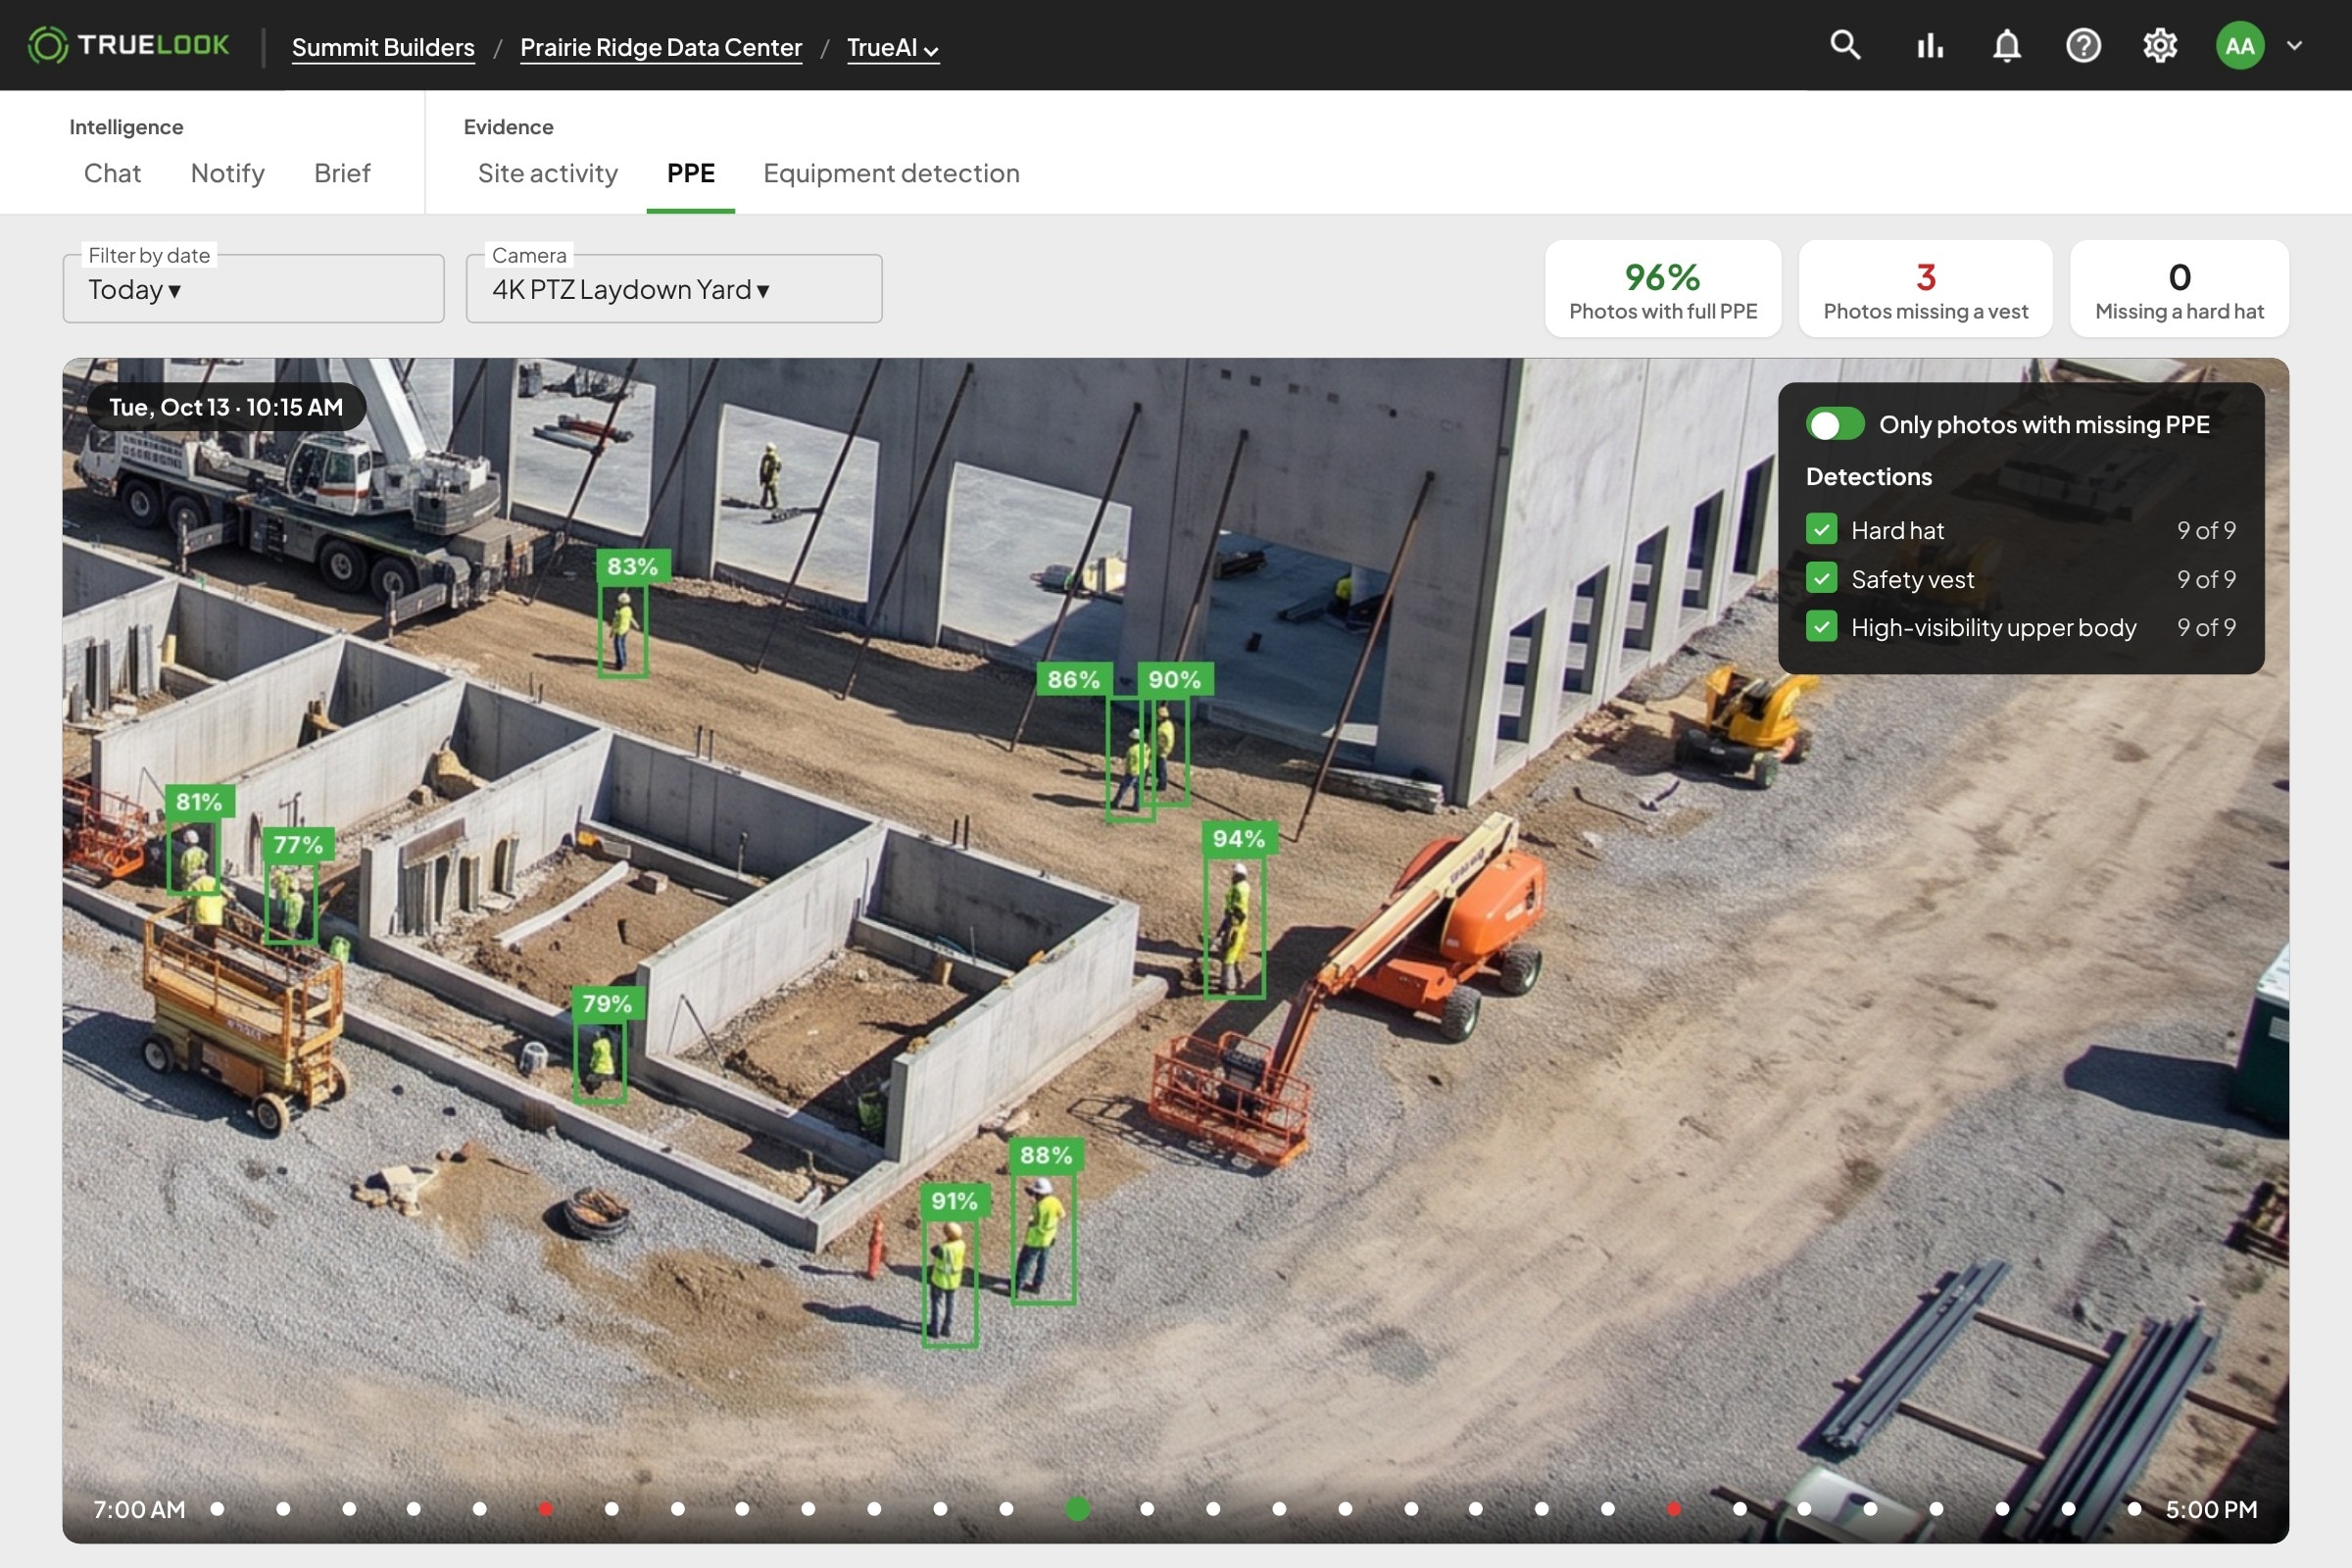Open the analytics bar chart icon
This screenshot has width=2352, height=1568.
(x=1929, y=45)
